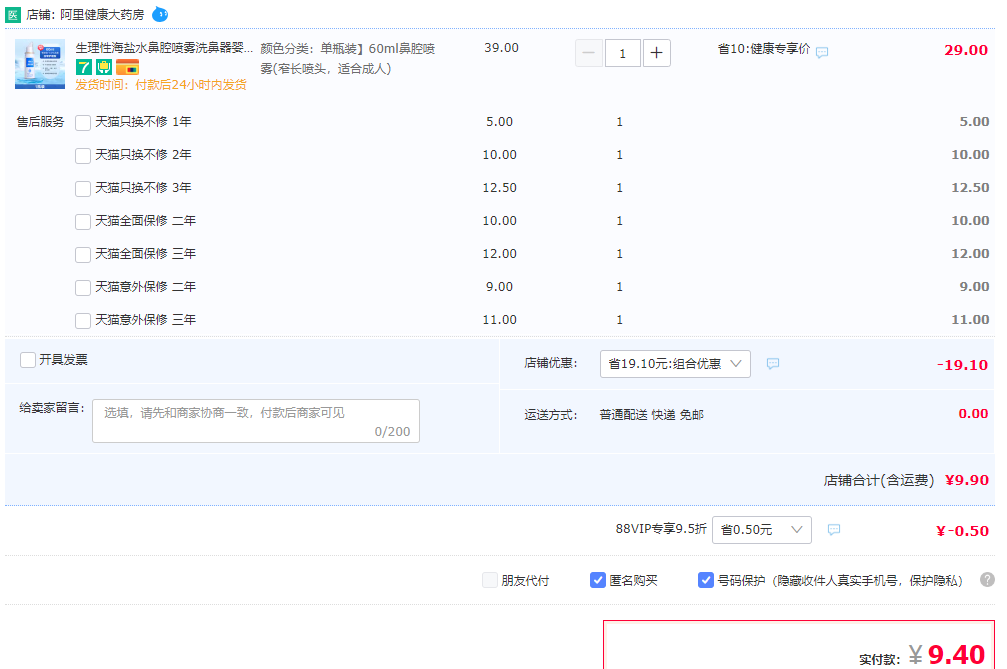Tick 天猫全面保修 三年 checkbox

click(83, 255)
